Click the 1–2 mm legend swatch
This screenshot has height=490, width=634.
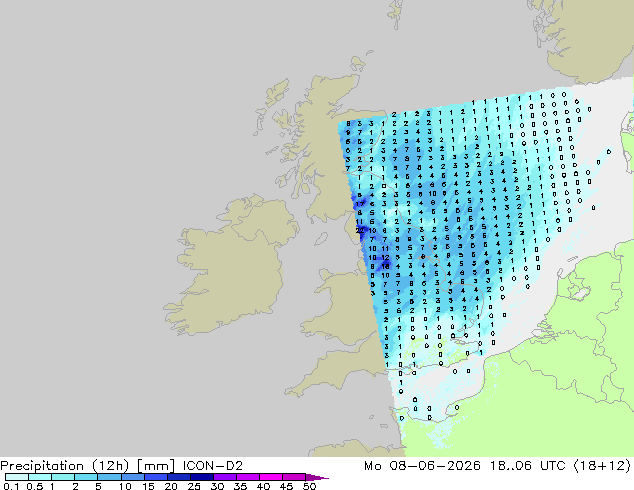[x=63, y=477]
